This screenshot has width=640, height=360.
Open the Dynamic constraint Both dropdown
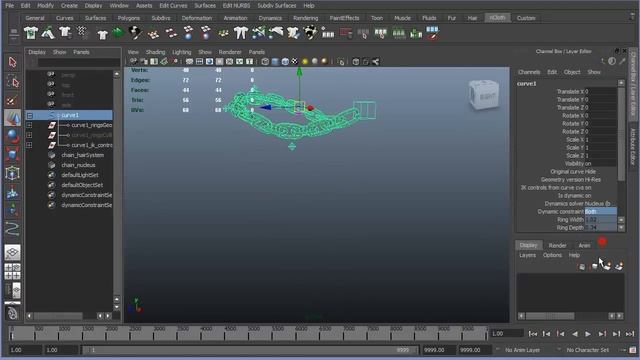point(601,211)
